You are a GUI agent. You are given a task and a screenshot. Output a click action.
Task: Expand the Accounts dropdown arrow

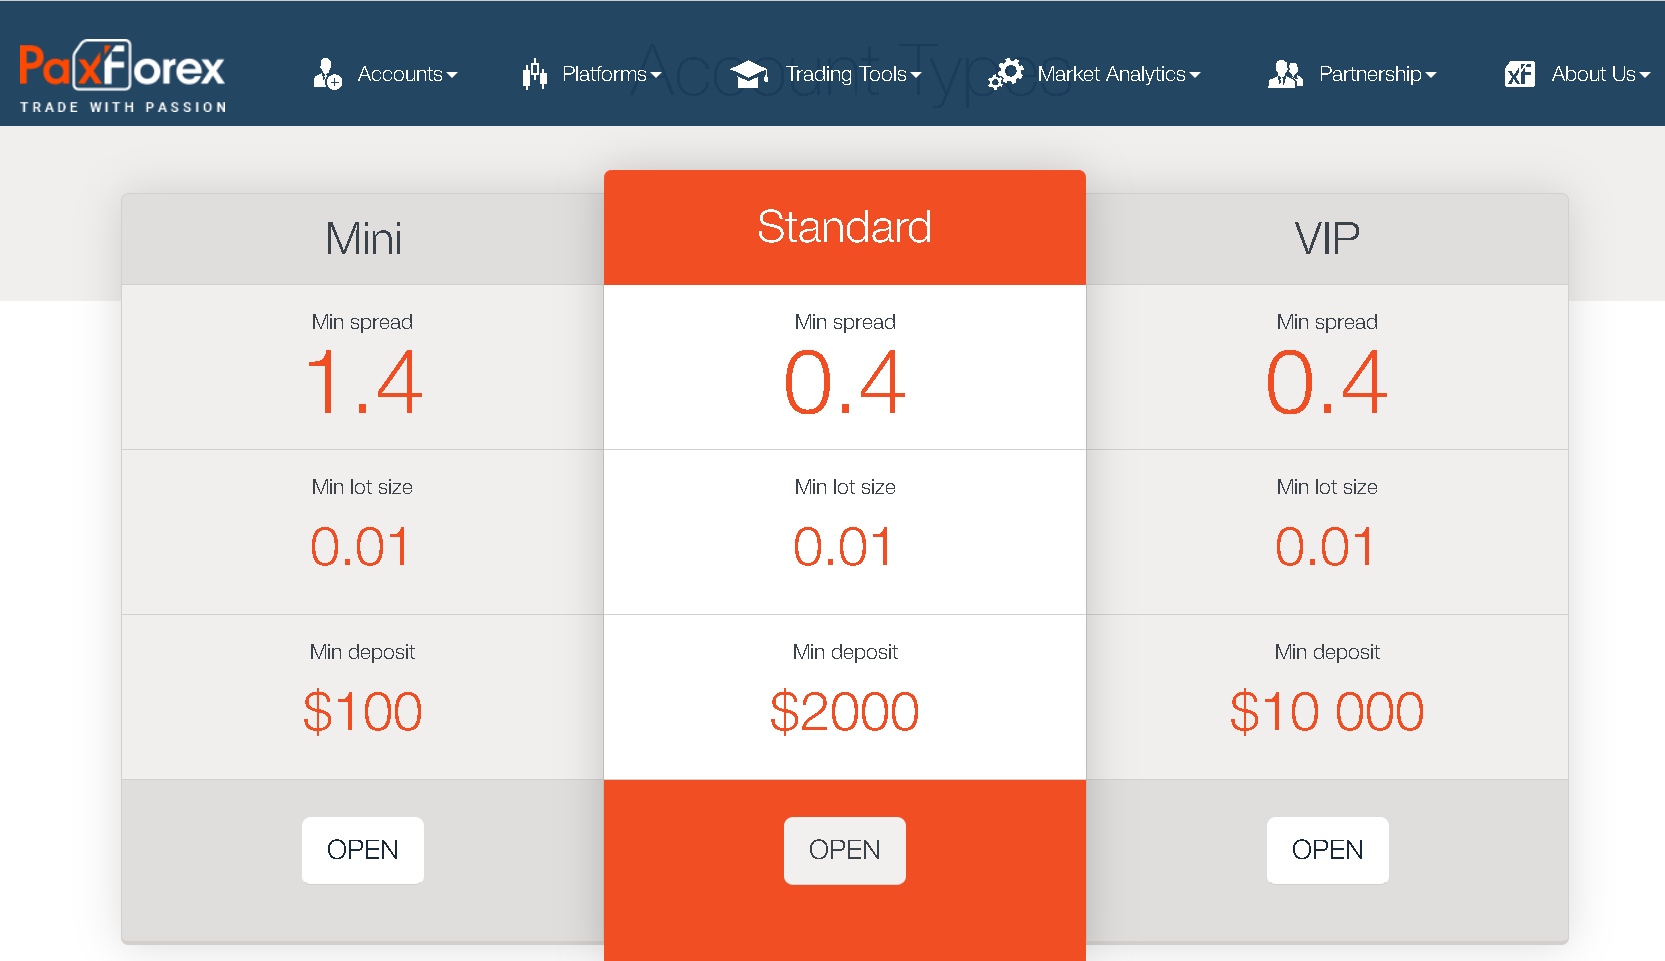pos(452,75)
